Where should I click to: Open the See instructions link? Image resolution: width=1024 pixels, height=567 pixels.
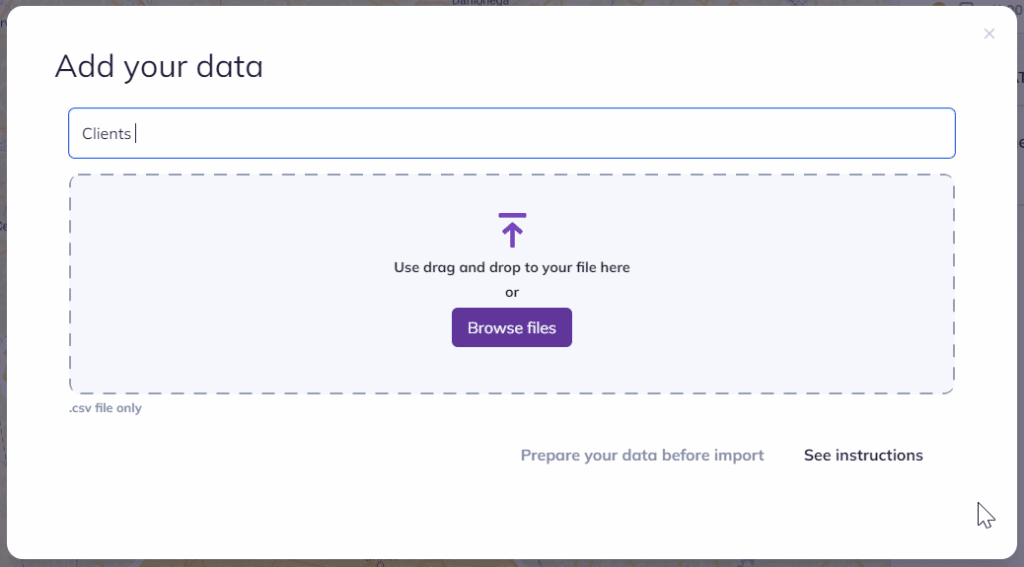863,455
